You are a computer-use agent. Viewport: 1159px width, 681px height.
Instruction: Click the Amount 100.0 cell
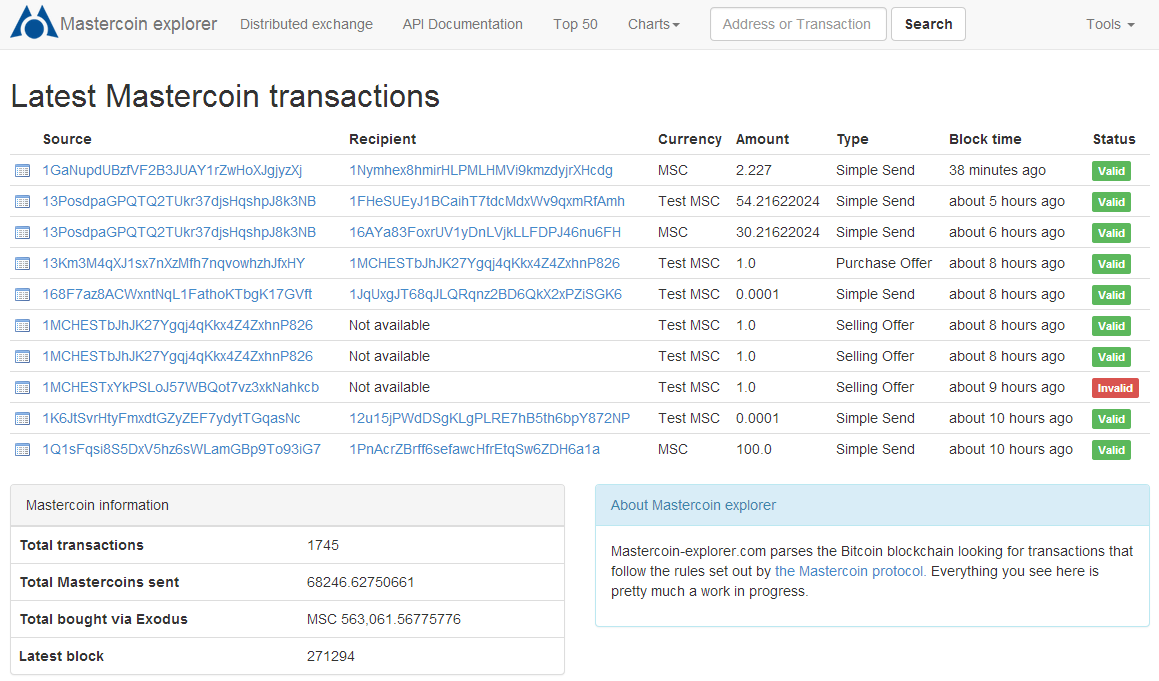point(754,450)
